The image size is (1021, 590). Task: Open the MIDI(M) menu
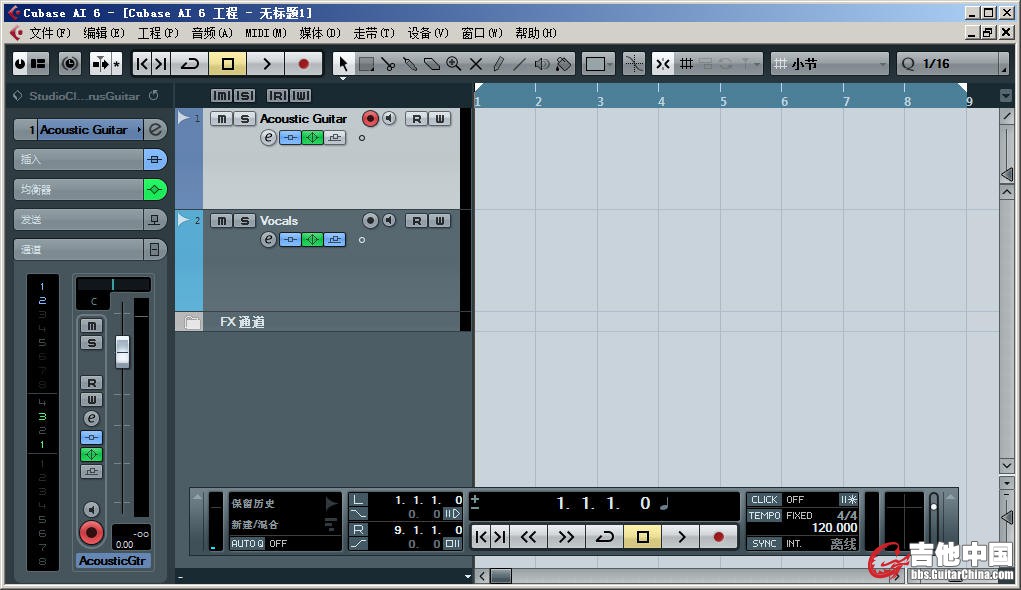(265, 33)
